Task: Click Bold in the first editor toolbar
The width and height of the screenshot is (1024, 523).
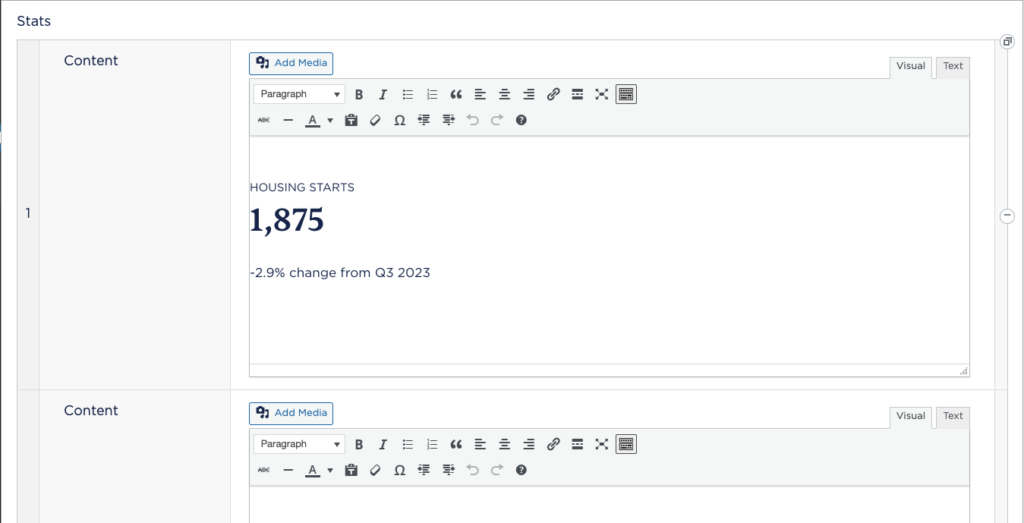Action: click(359, 94)
